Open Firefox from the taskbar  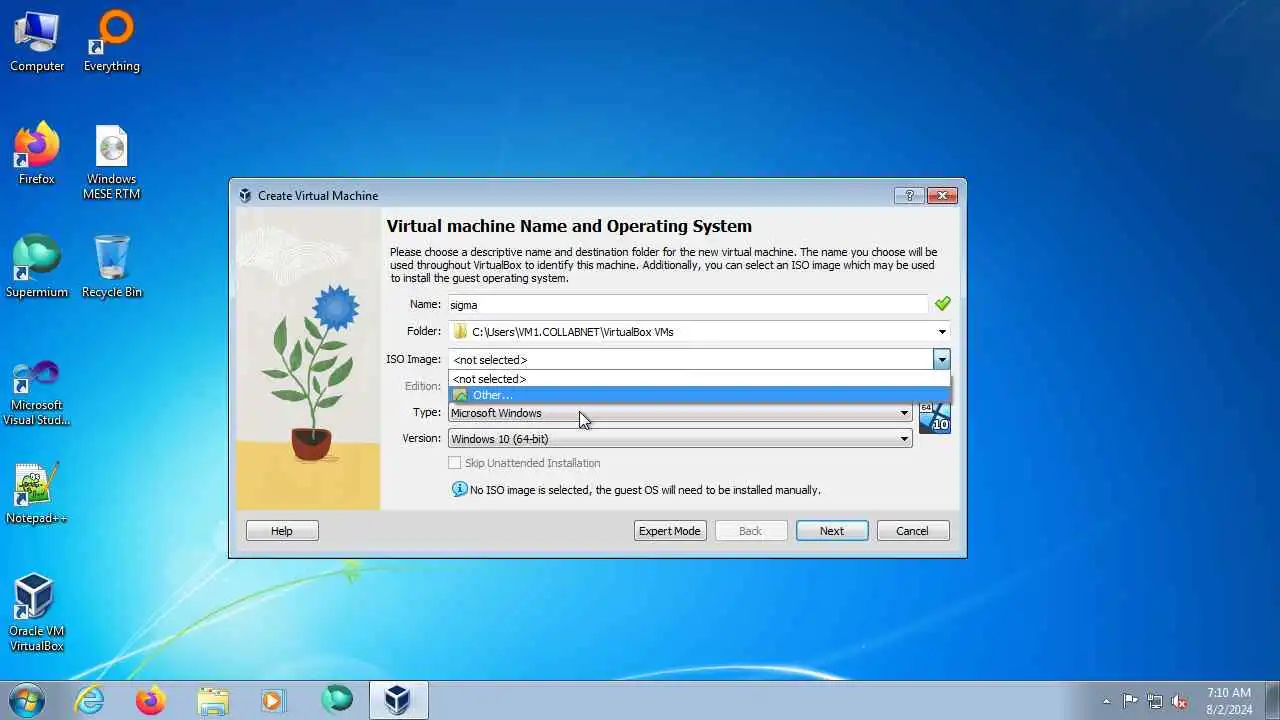pos(150,700)
